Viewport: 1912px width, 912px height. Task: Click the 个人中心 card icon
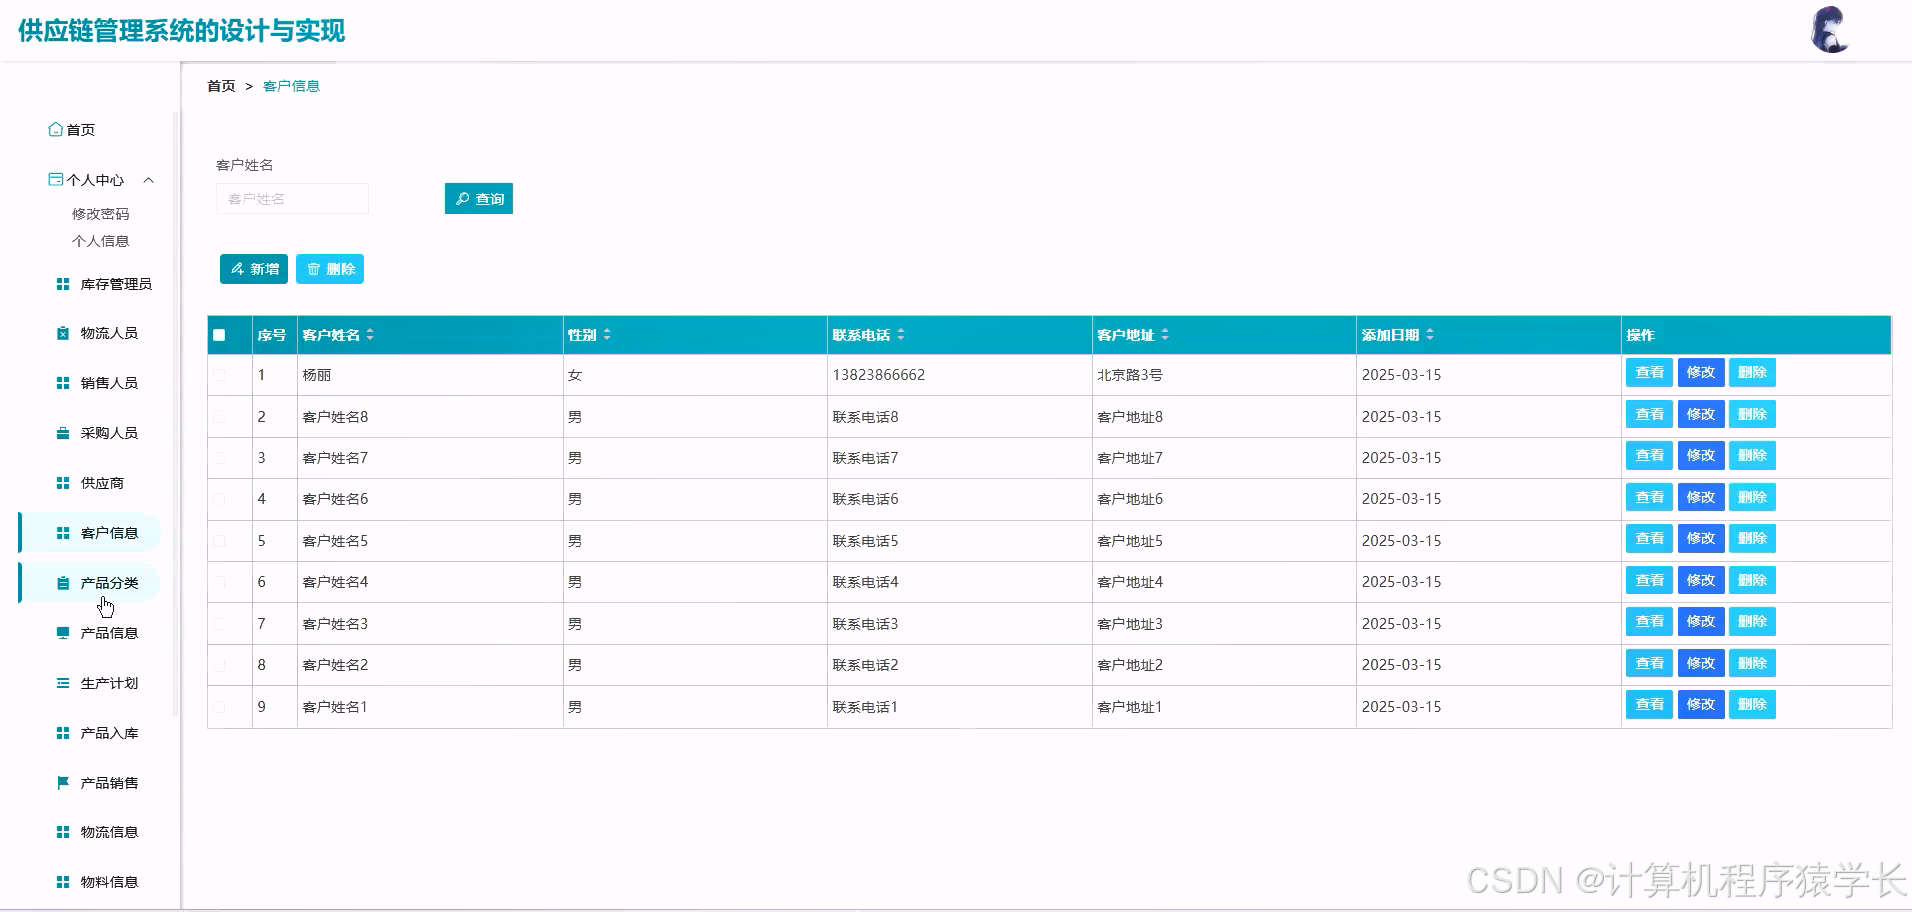56,180
